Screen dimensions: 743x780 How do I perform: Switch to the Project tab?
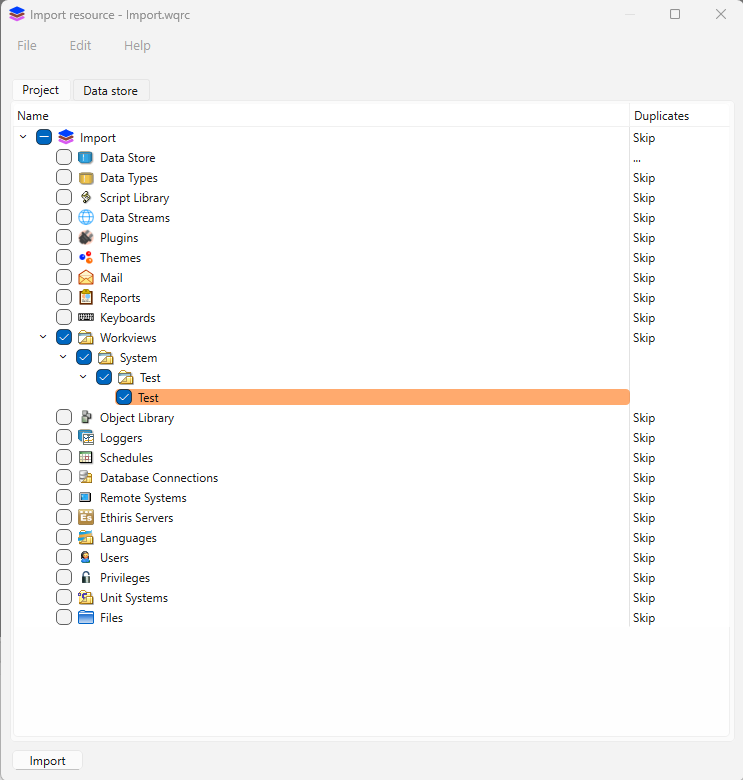coord(41,90)
